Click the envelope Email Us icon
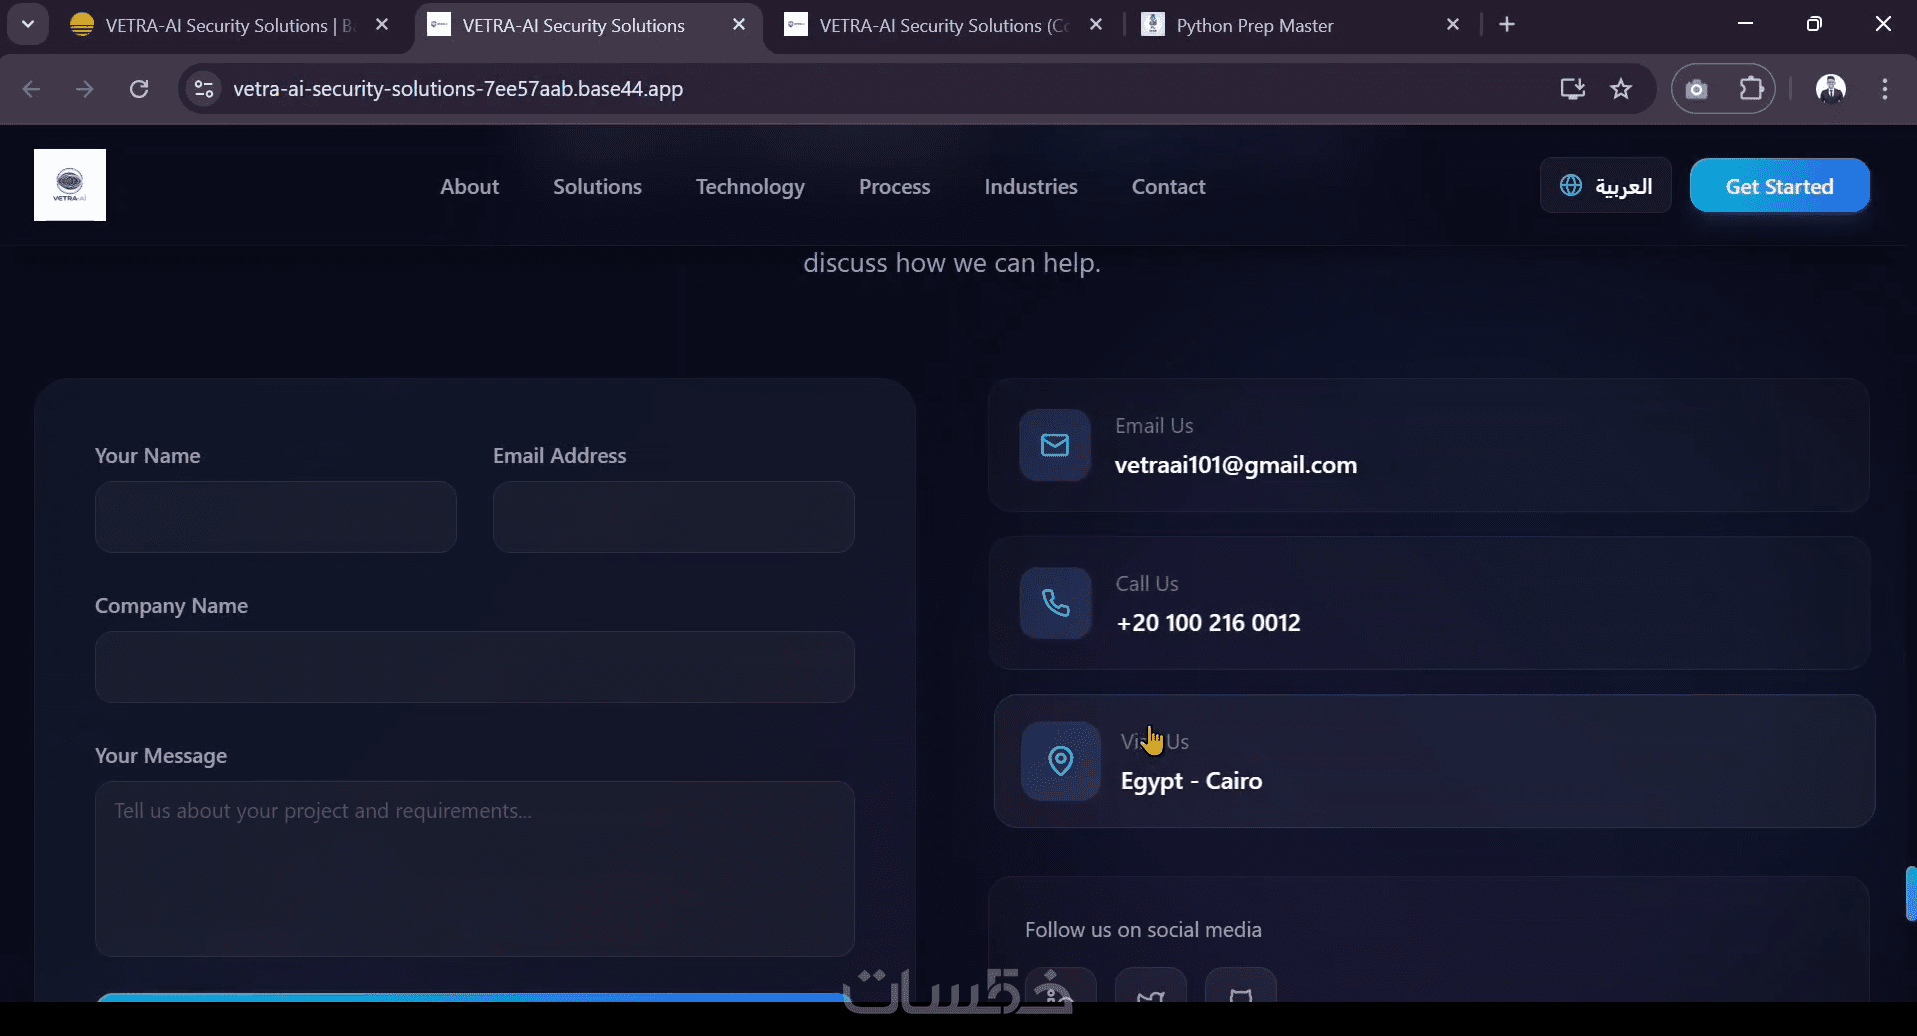 click(x=1055, y=445)
